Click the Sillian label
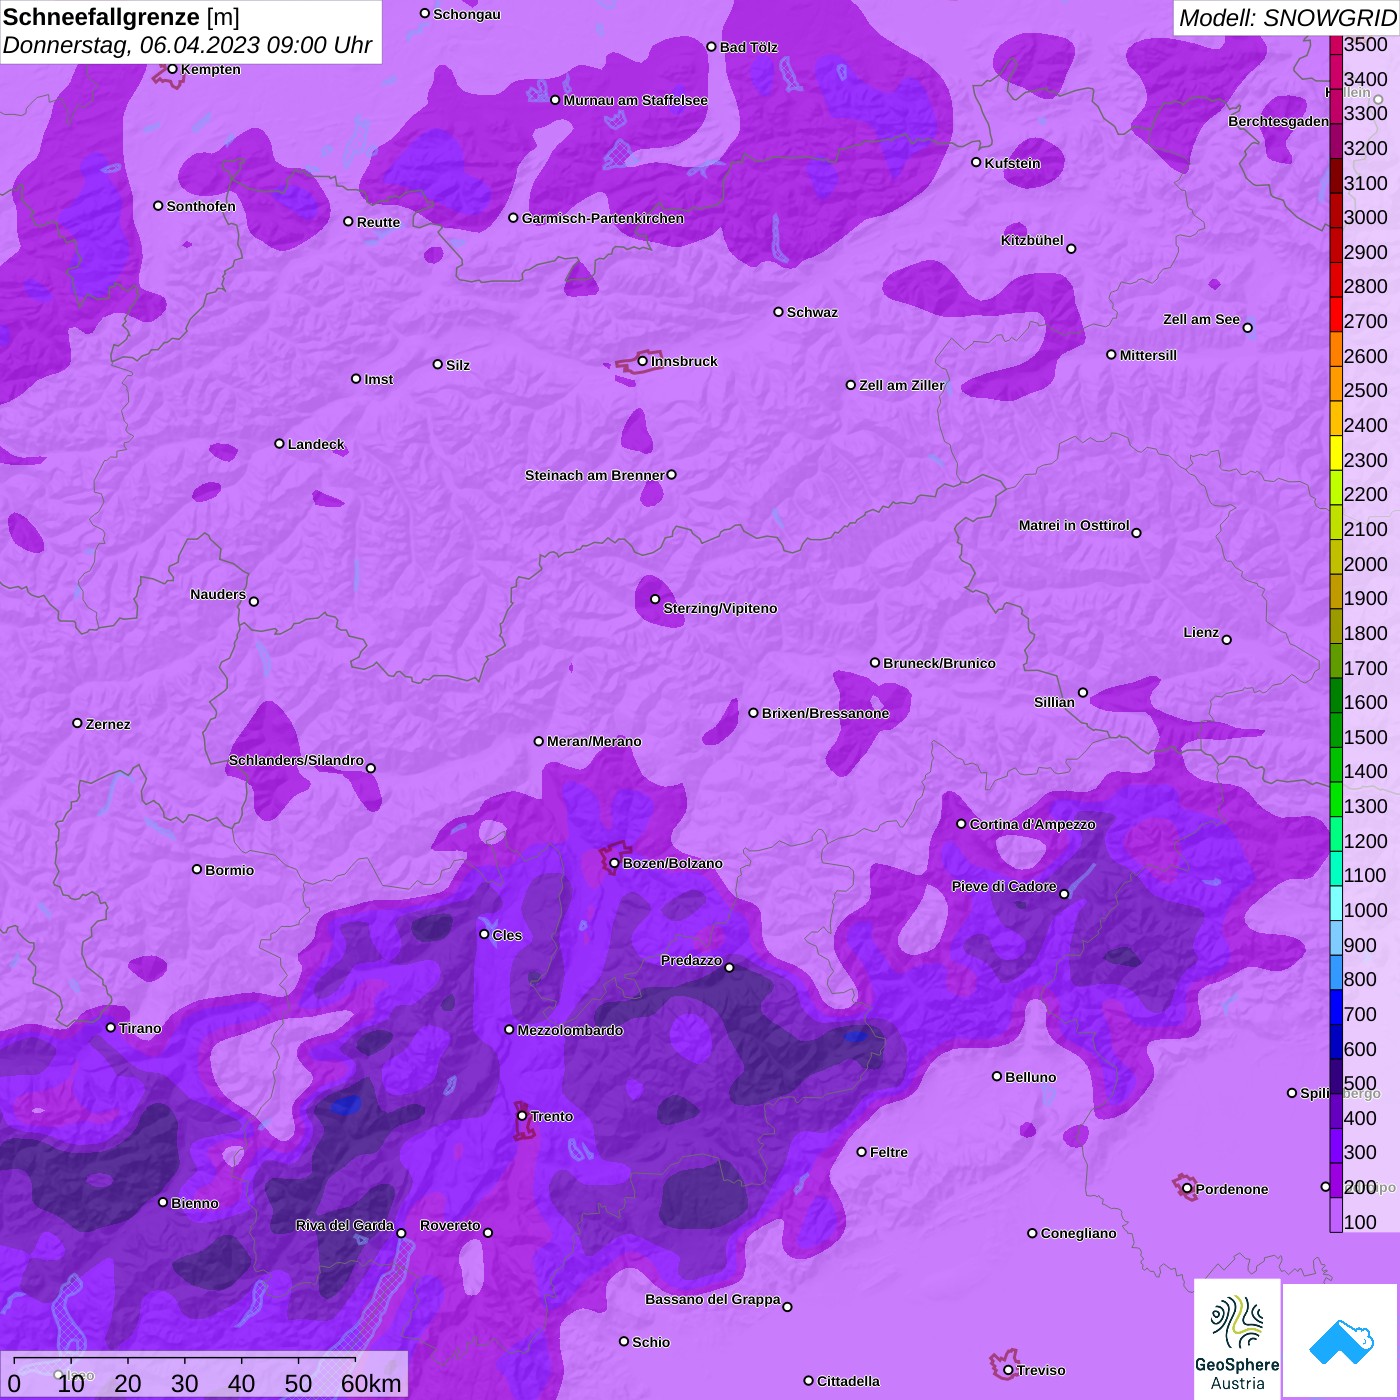 [x=1054, y=702]
